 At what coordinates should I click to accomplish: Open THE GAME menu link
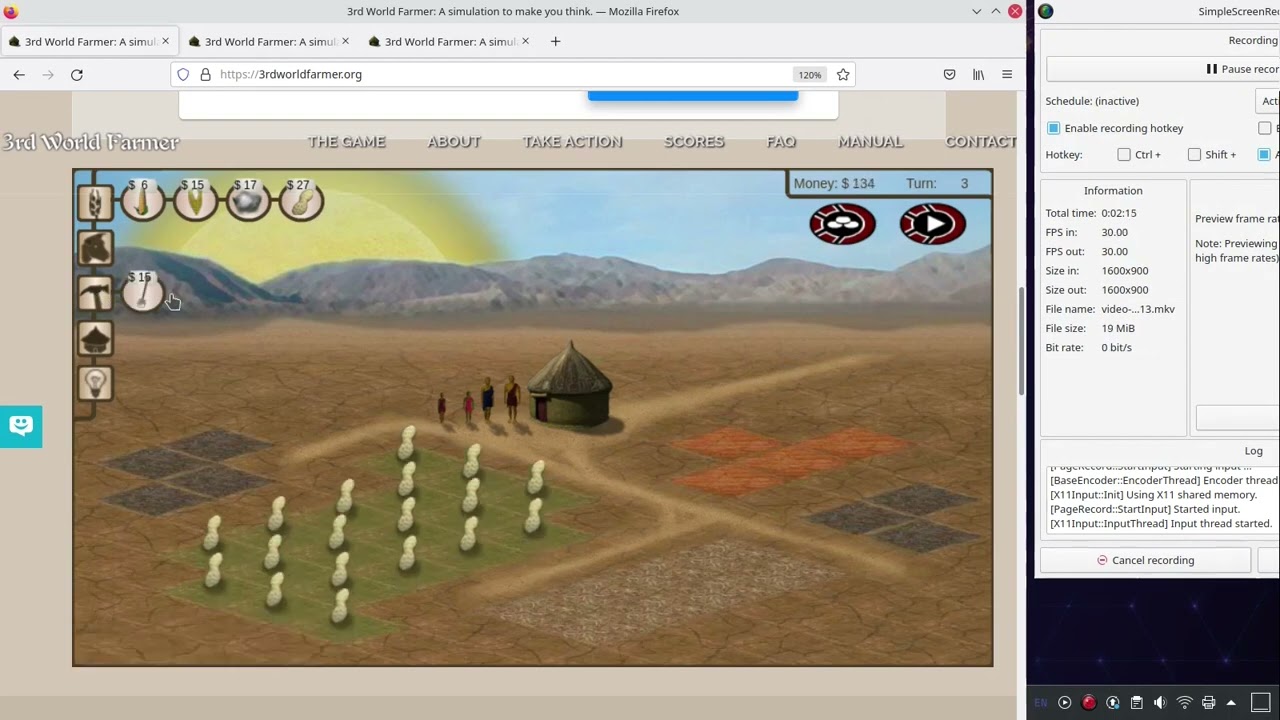click(x=346, y=141)
